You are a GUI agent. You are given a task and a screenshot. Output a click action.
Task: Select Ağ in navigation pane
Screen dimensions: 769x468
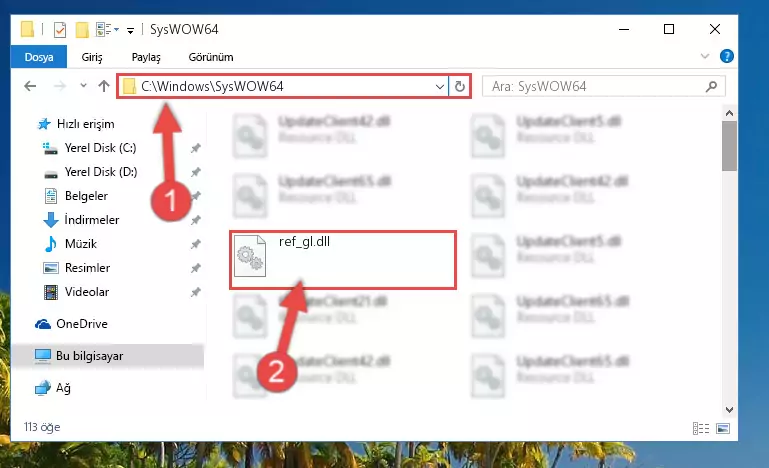click(53, 388)
